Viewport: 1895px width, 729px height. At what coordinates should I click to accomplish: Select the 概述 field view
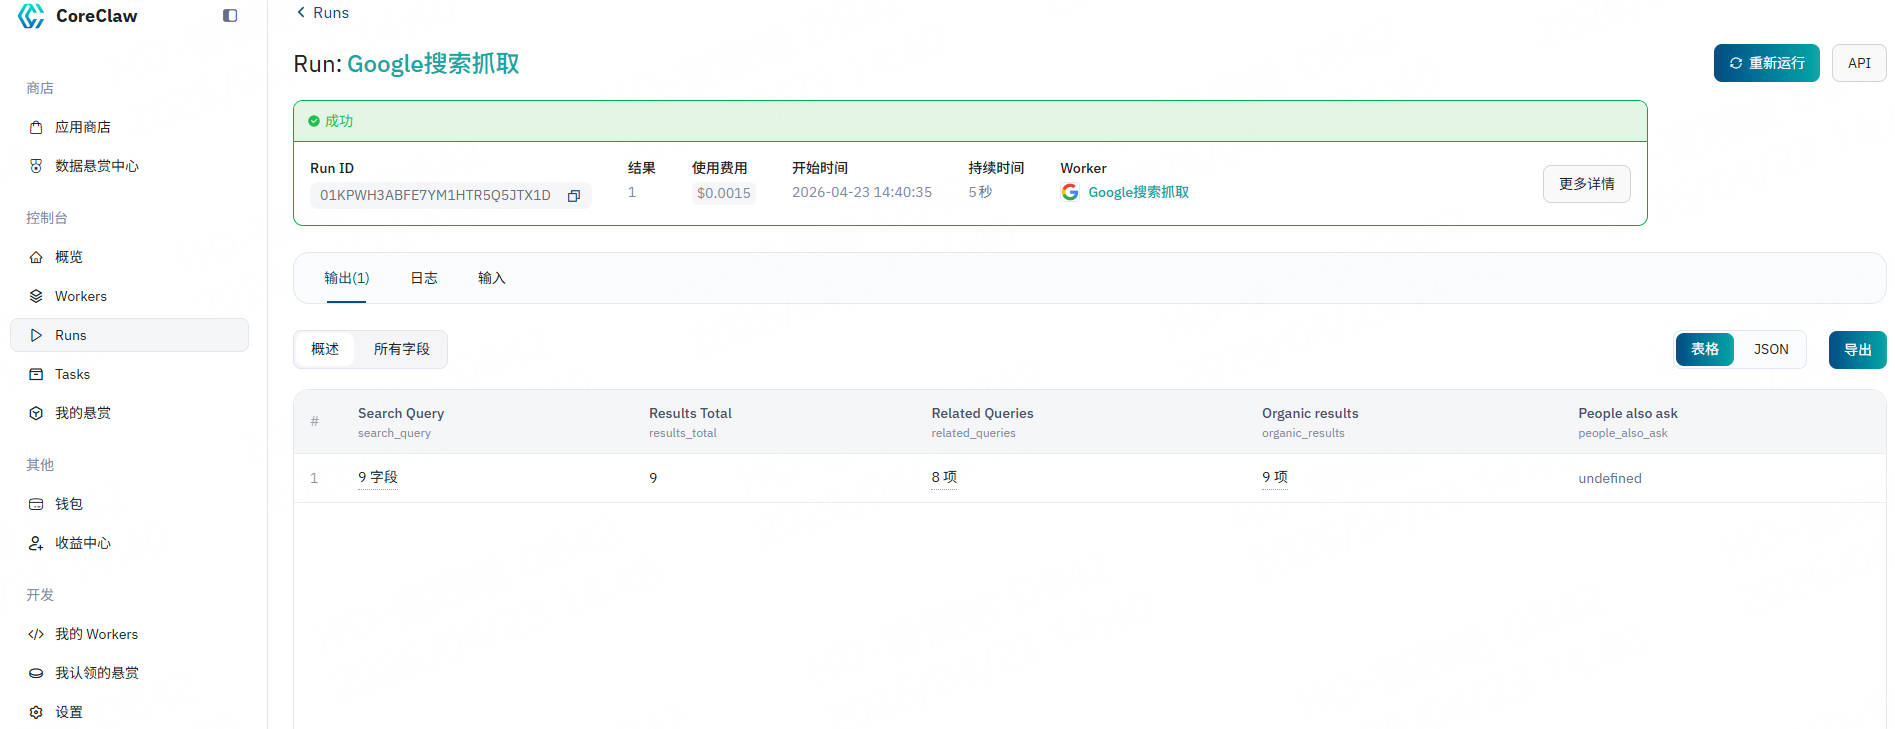tap(325, 350)
